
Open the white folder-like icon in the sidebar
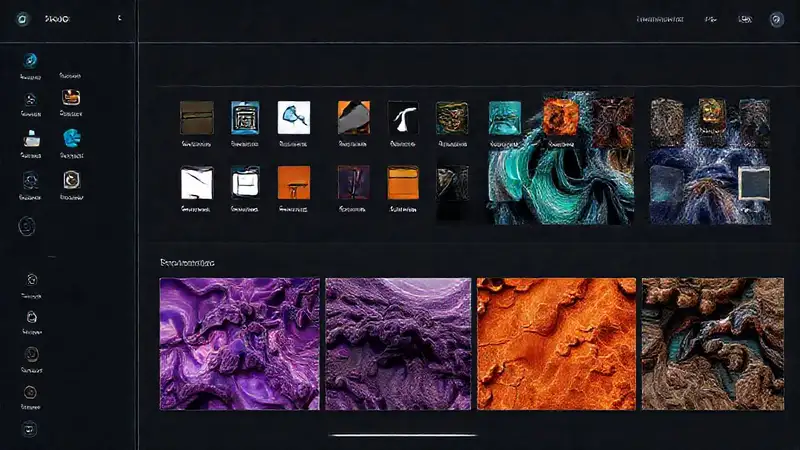pyautogui.click(x=31, y=139)
